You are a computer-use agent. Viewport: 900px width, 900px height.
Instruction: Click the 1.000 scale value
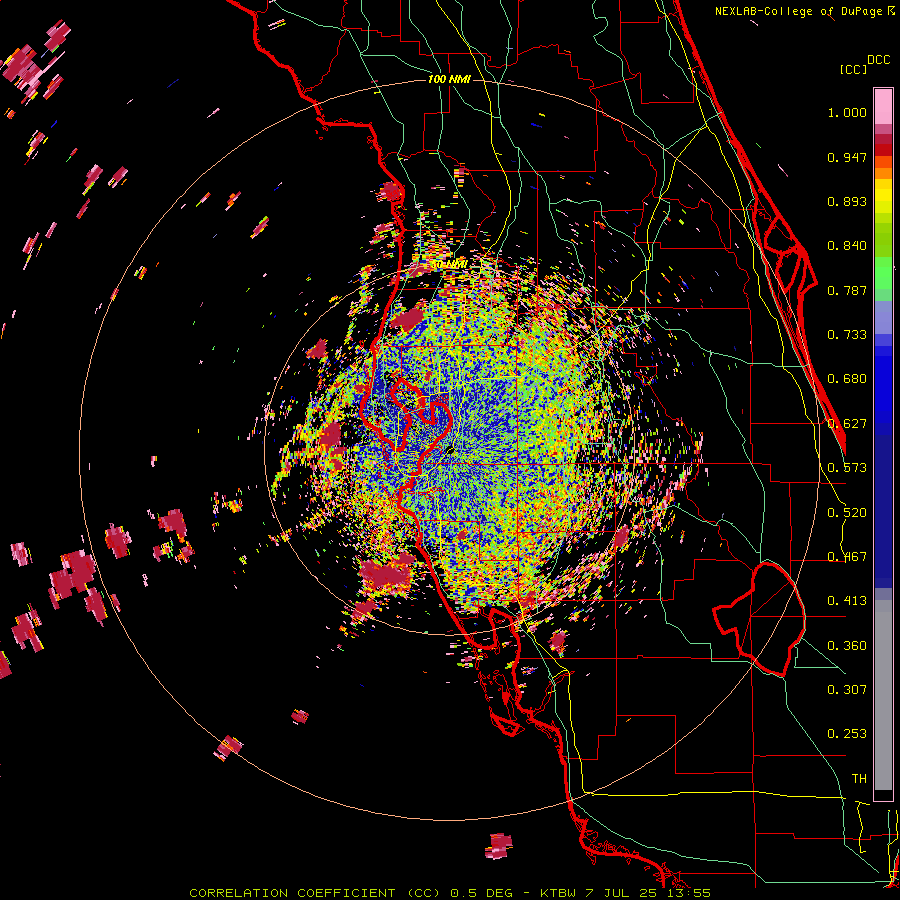[847, 112]
